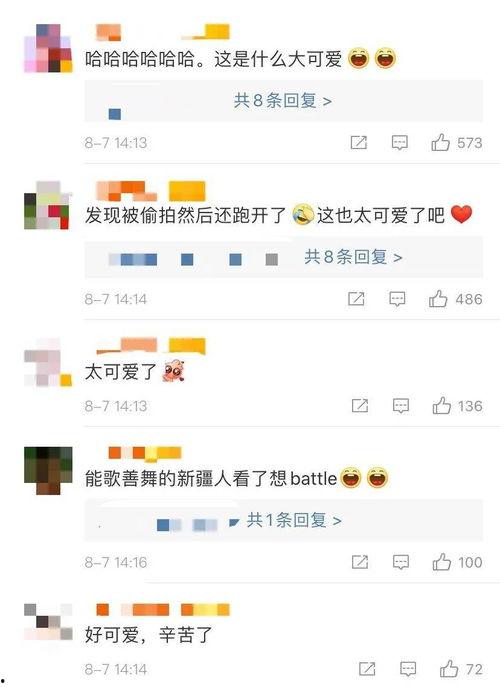Repost the 发现被偷拍然后还跑开了 comment

coord(356,299)
